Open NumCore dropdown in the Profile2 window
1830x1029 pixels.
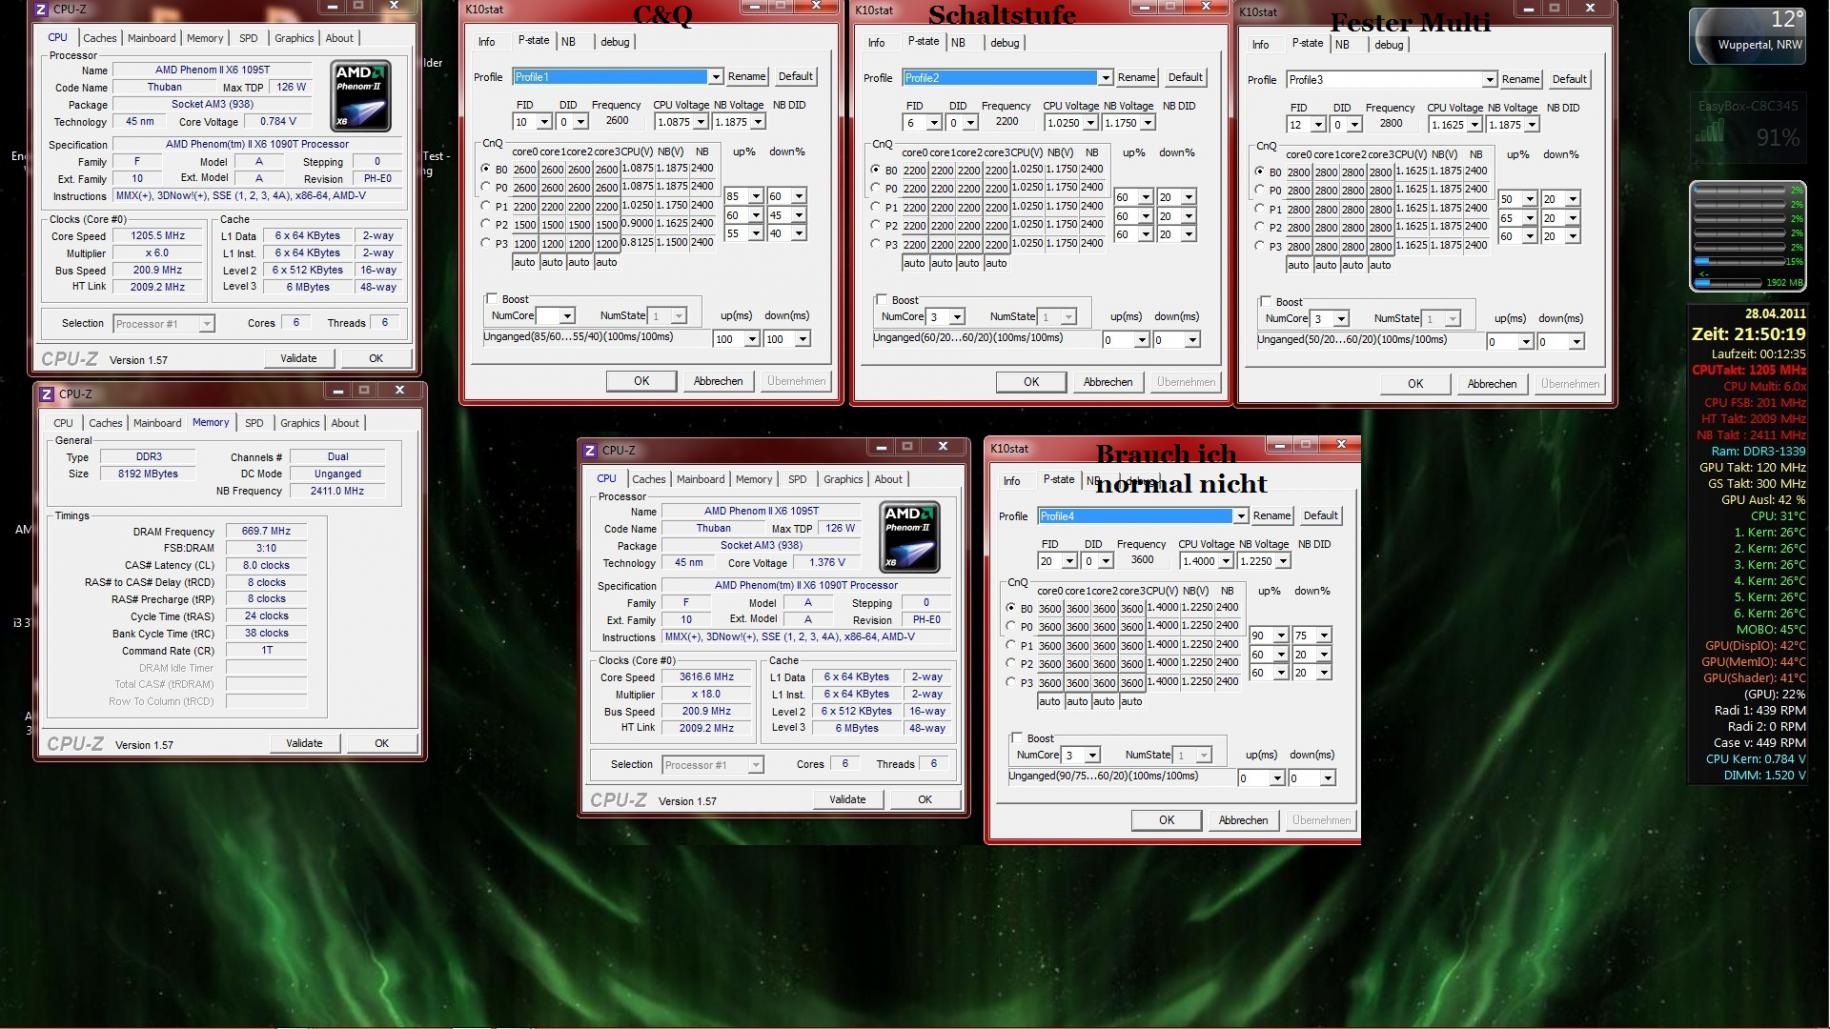(x=957, y=317)
